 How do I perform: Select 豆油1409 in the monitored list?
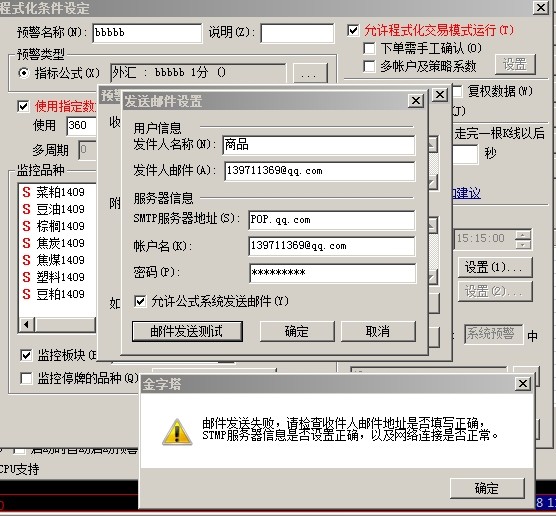point(60,210)
